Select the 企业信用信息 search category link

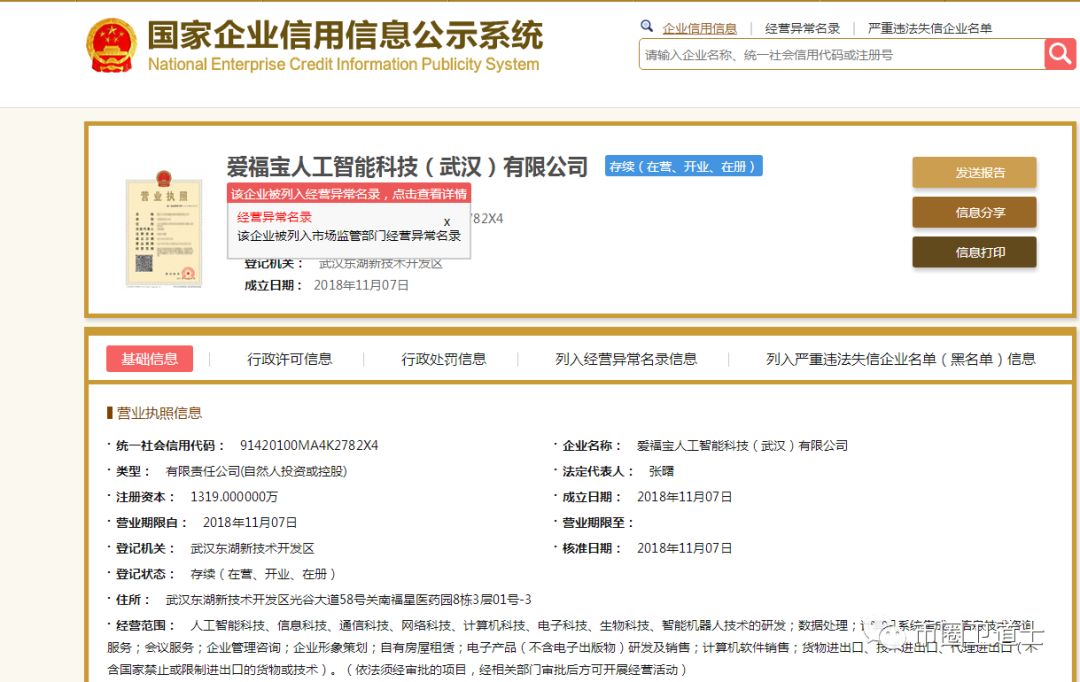699,28
